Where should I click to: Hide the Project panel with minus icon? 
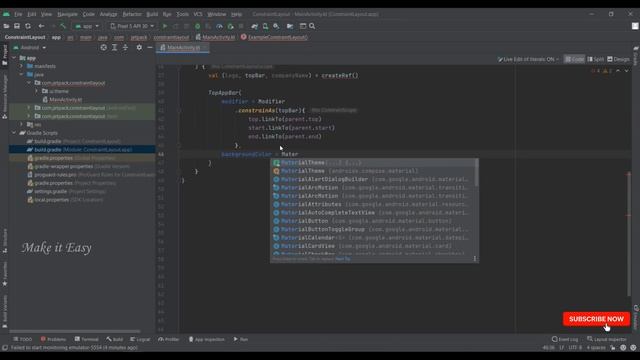coord(150,48)
